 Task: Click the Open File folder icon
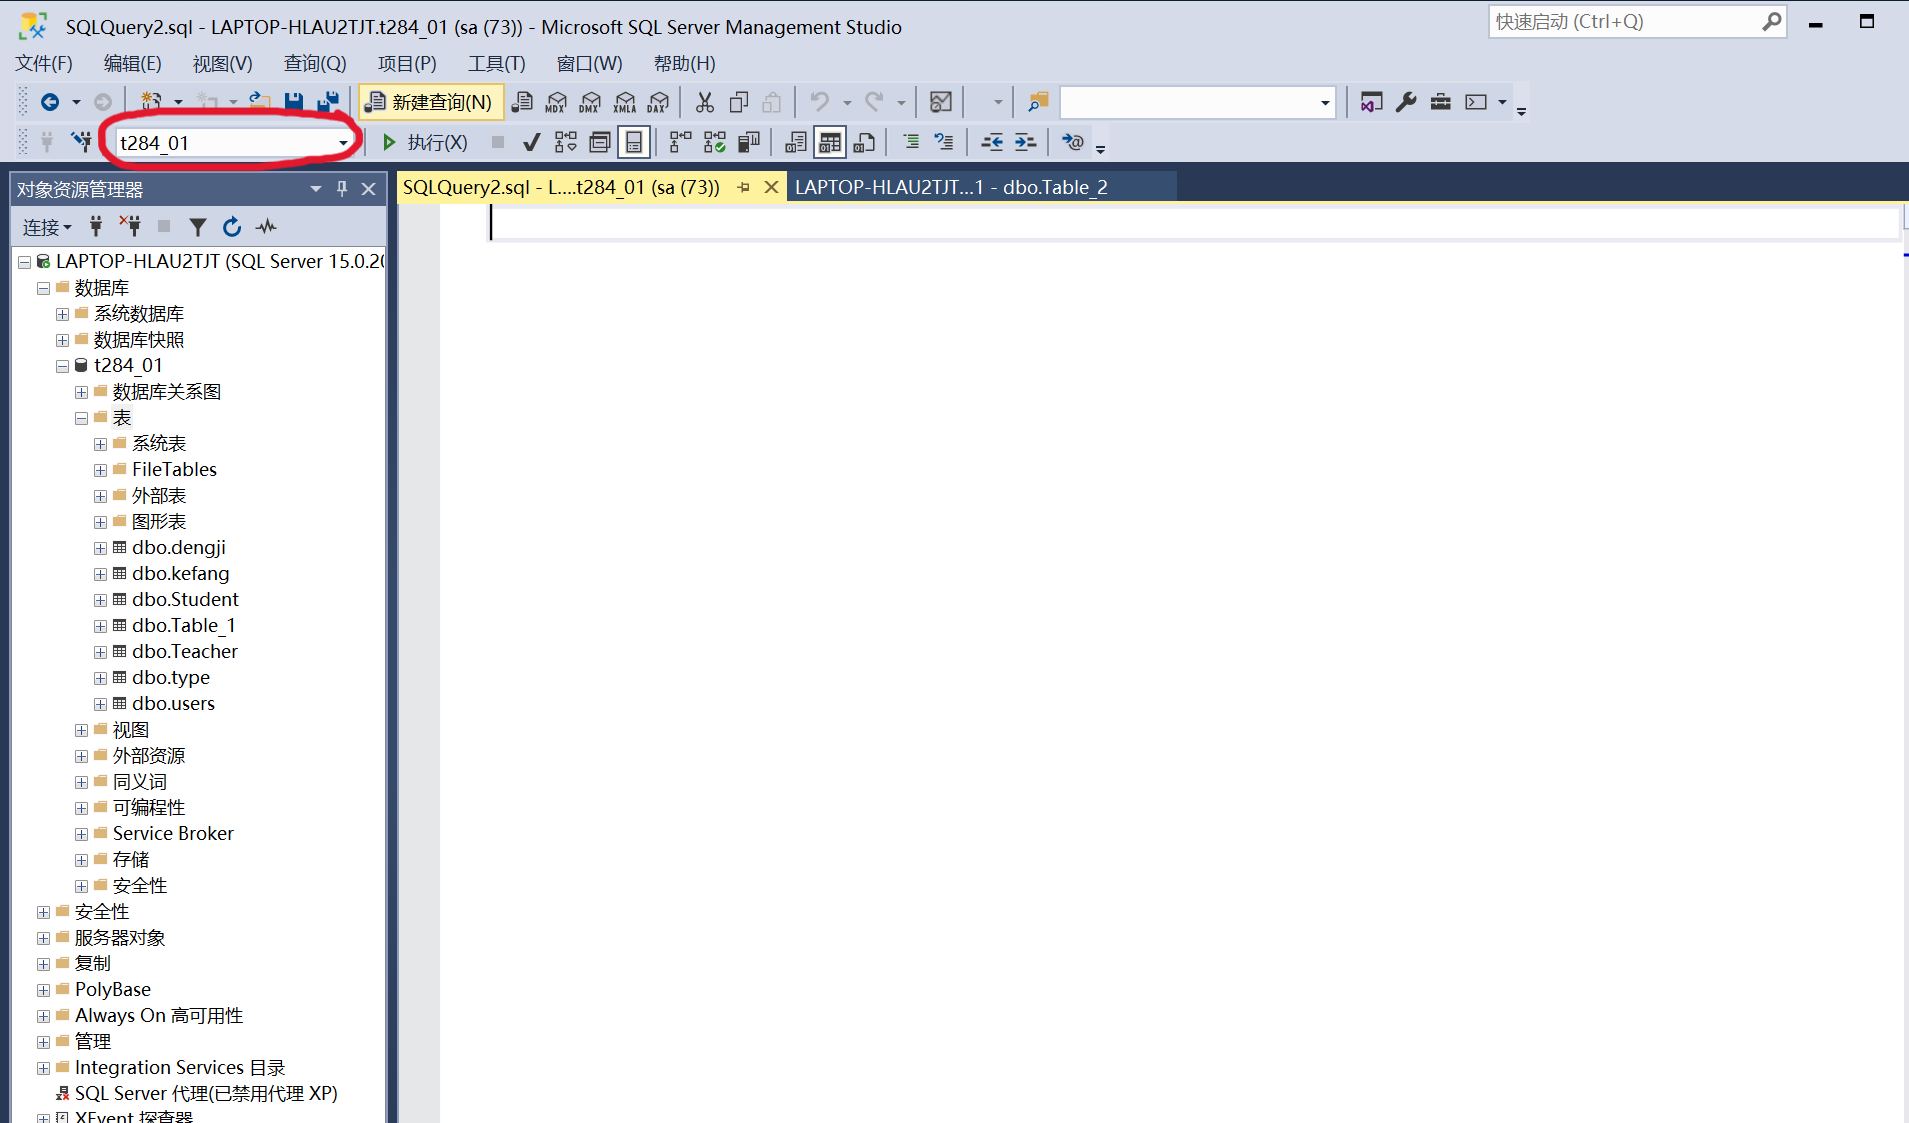[259, 102]
